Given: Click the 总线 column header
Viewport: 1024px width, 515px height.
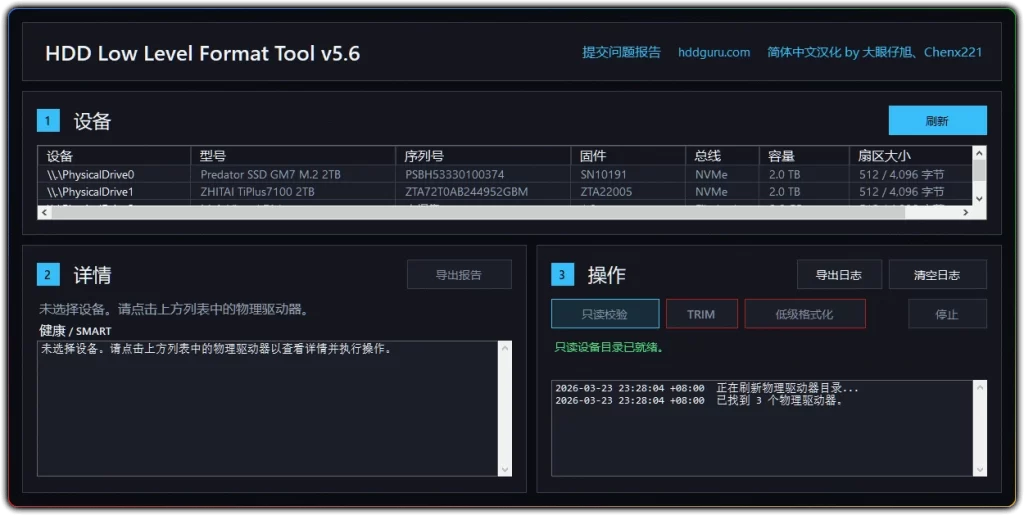Looking at the screenshot, I should (x=722, y=156).
